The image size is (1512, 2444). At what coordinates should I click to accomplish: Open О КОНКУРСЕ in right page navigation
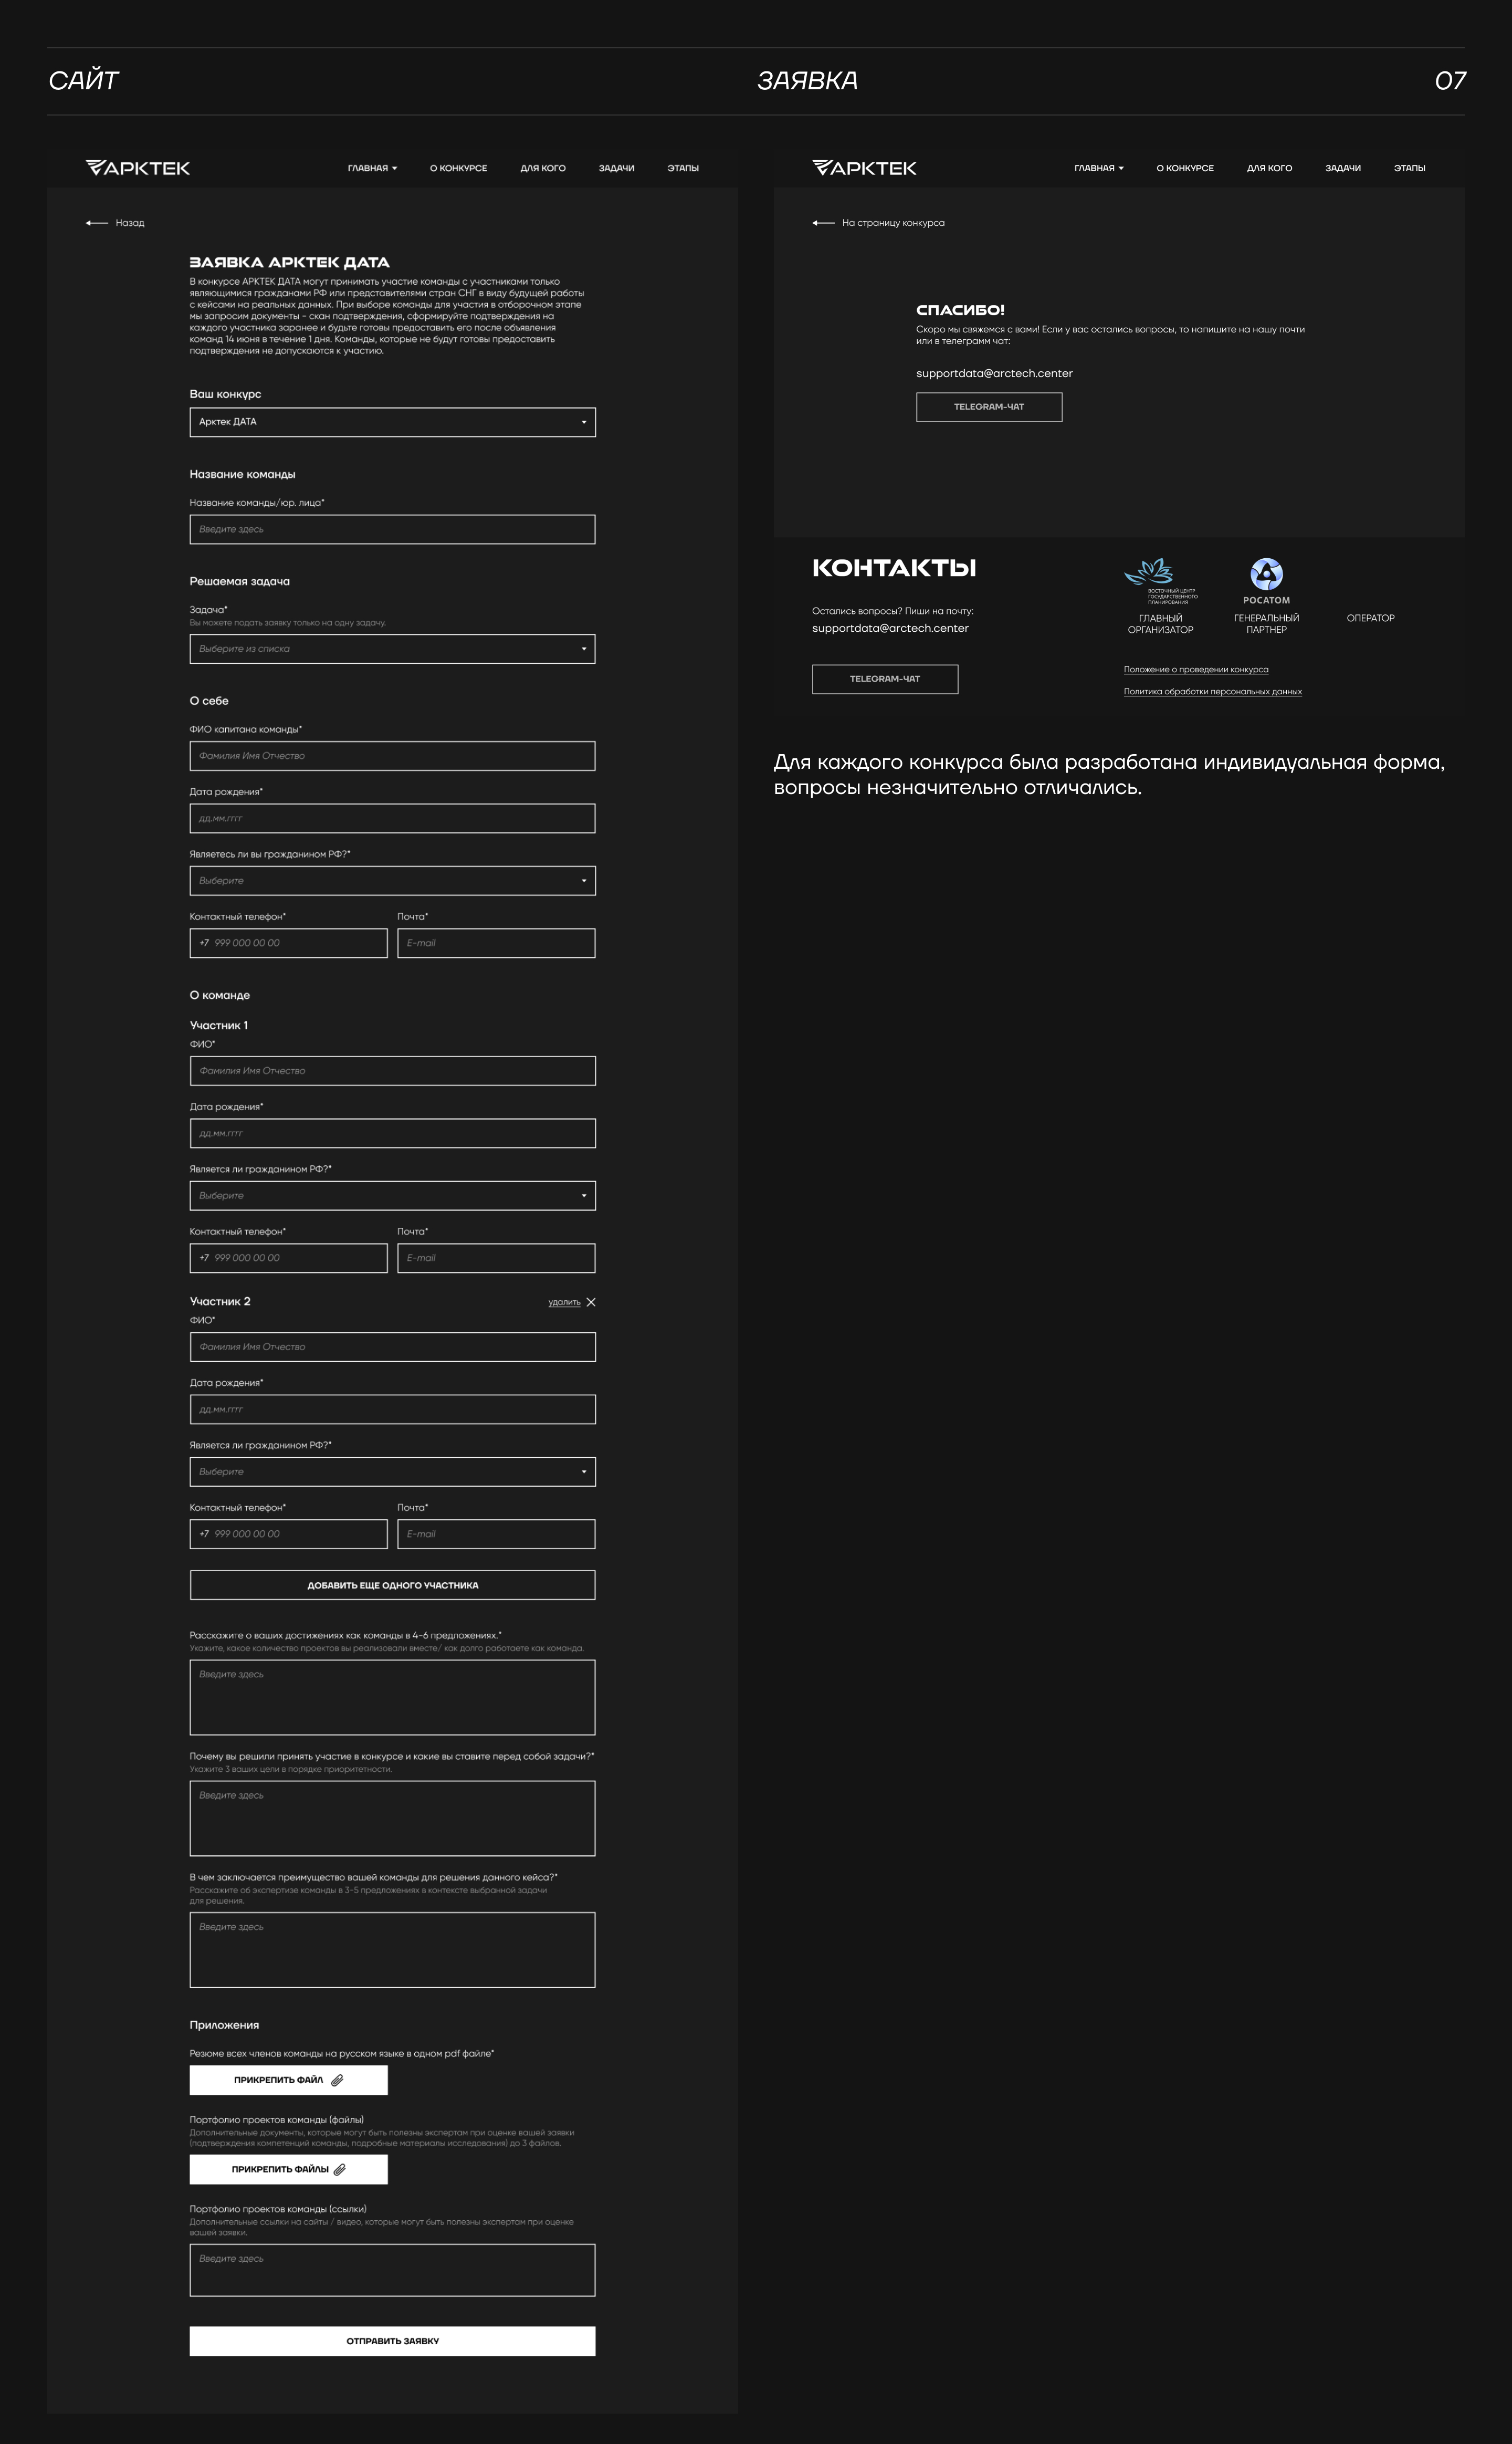tap(1185, 168)
